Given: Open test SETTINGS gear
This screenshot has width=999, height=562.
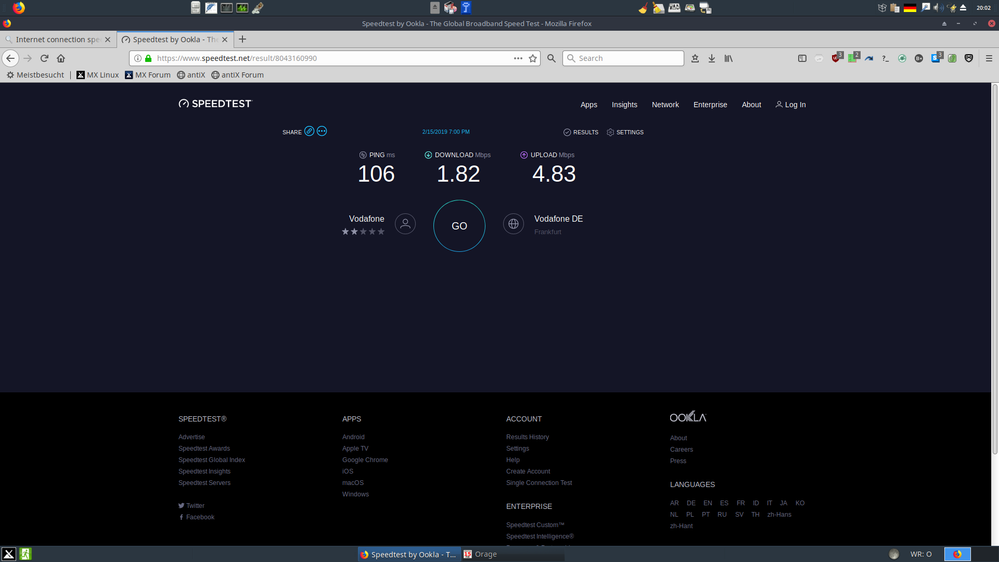Looking at the screenshot, I should [x=624, y=132].
